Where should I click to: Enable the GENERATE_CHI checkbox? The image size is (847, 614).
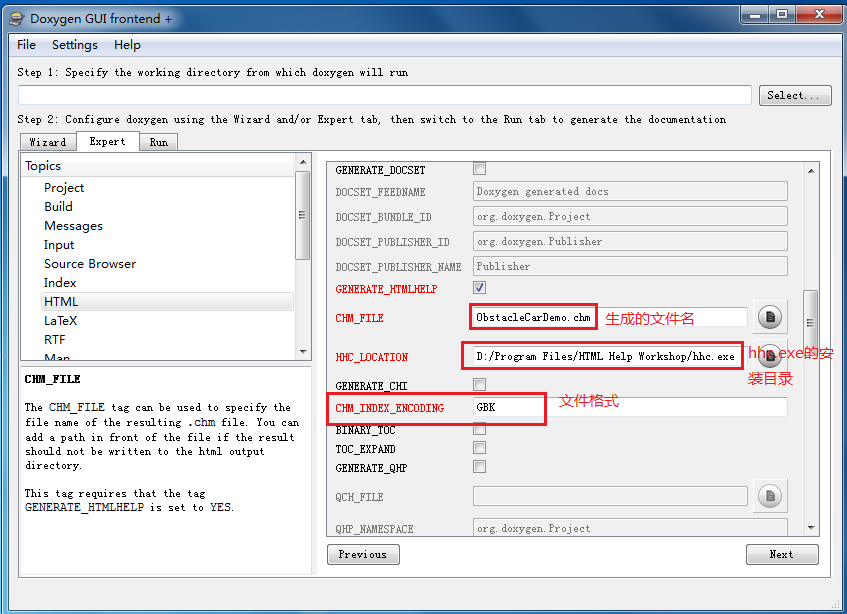pyautogui.click(x=479, y=384)
